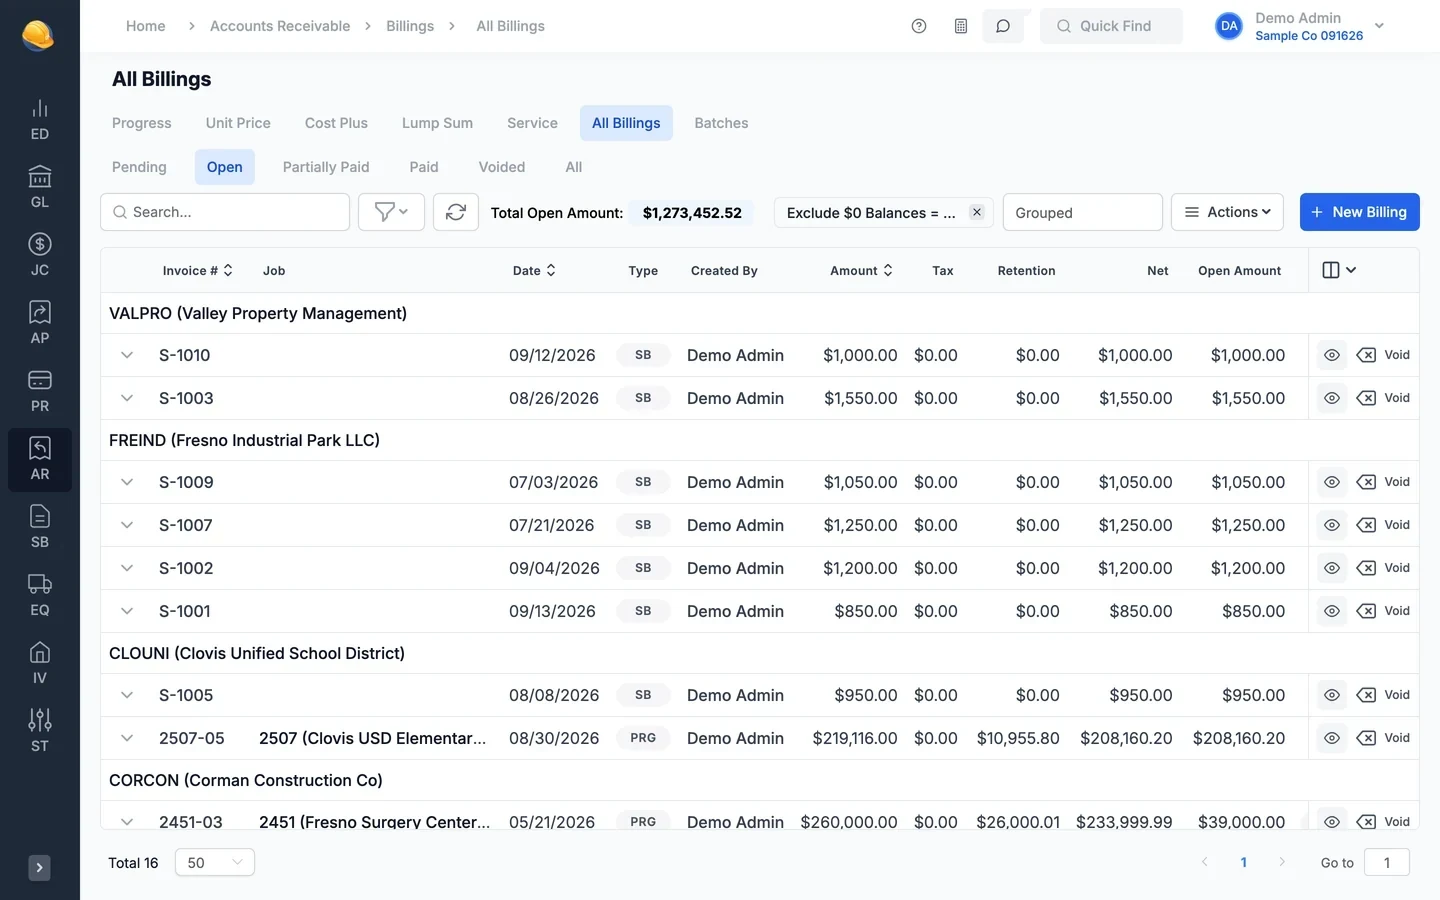The image size is (1440, 900).
Task: Select the Partially Paid status tab
Action: pos(326,167)
